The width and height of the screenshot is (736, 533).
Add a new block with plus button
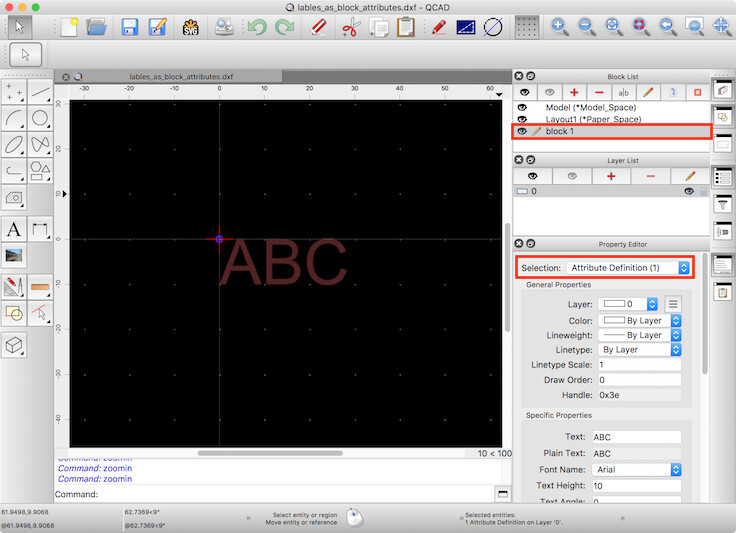[x=574, y=92]
